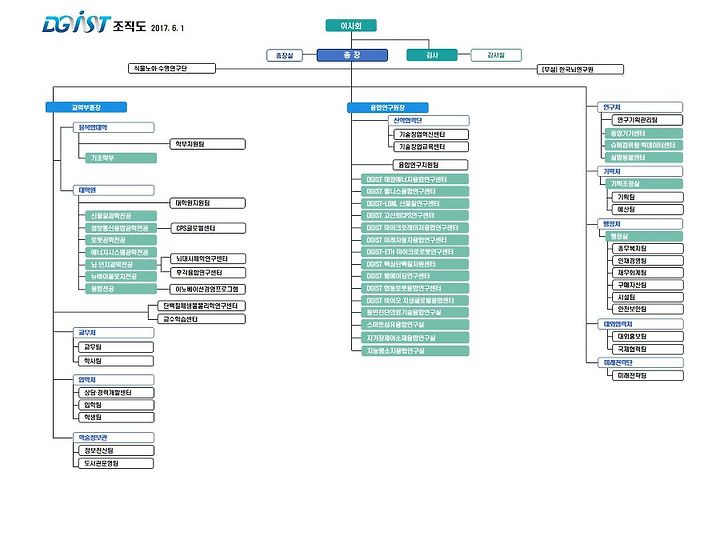Click the DGIST logo at top left

point(76,22)
